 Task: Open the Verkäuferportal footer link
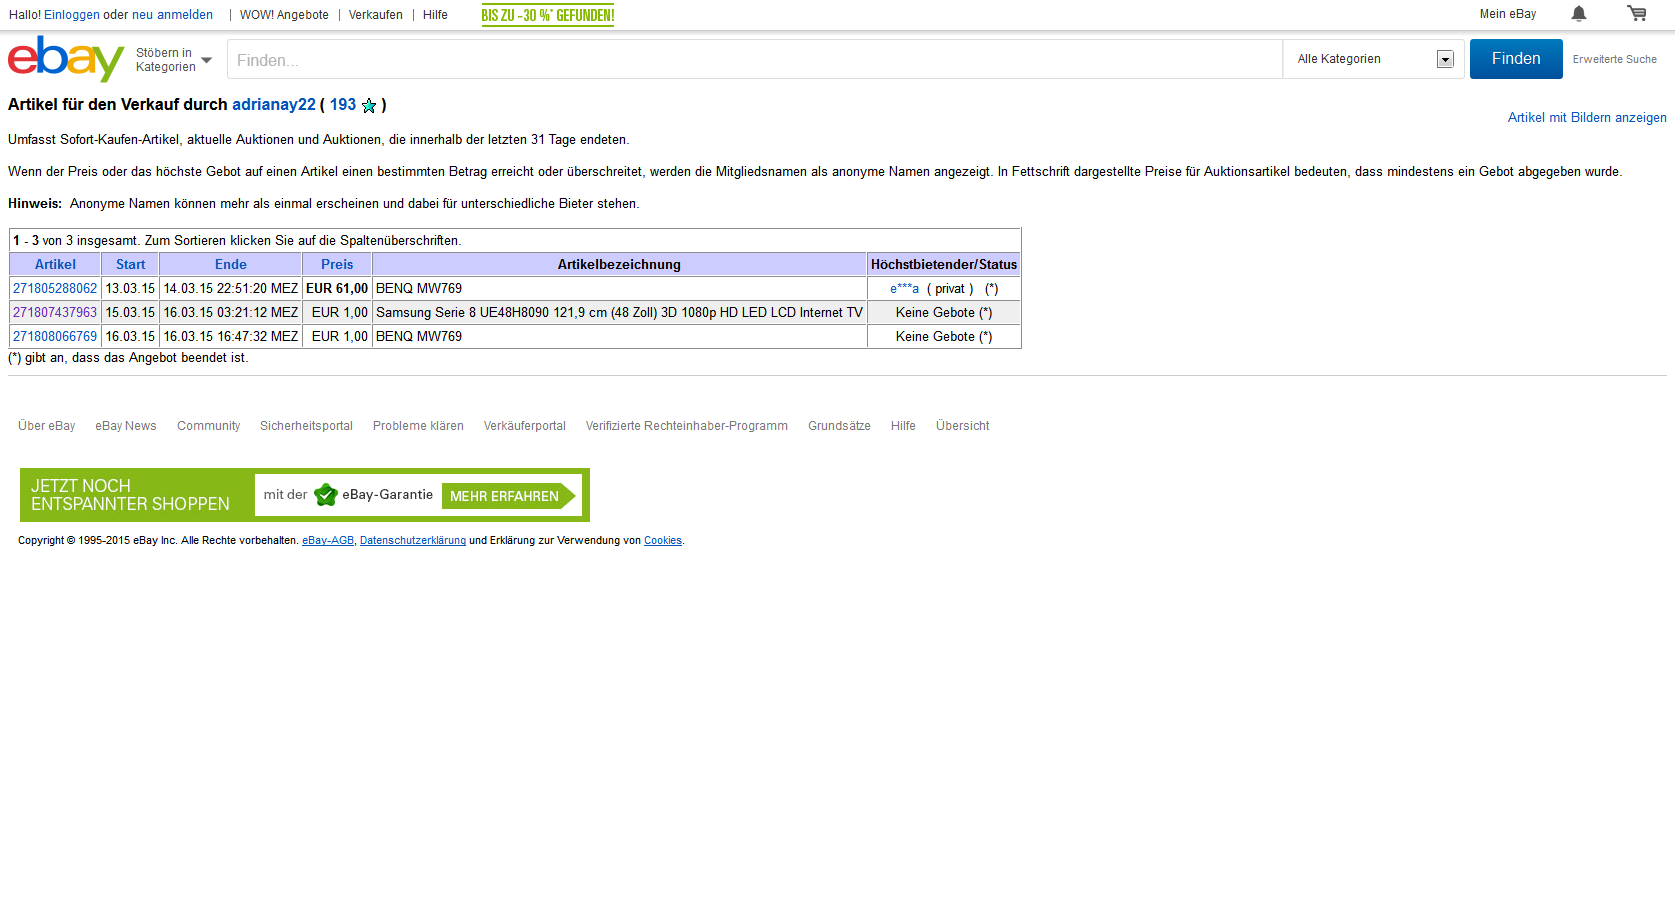(x=525, y=426)
